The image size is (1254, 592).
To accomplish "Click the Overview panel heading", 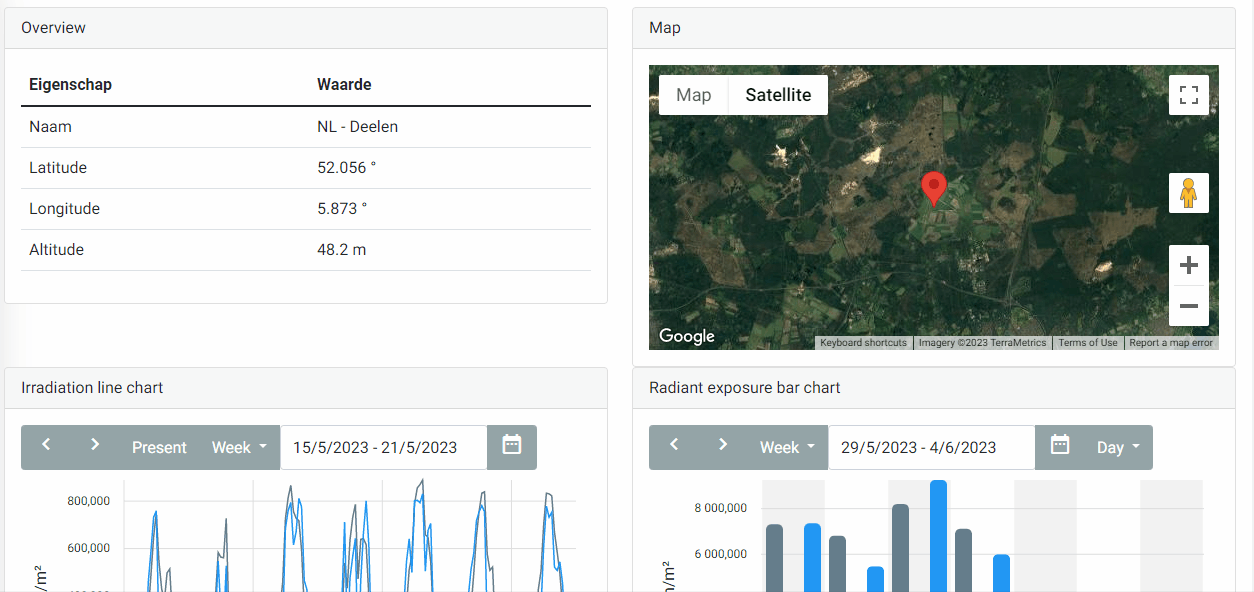I will coord(53,28).
